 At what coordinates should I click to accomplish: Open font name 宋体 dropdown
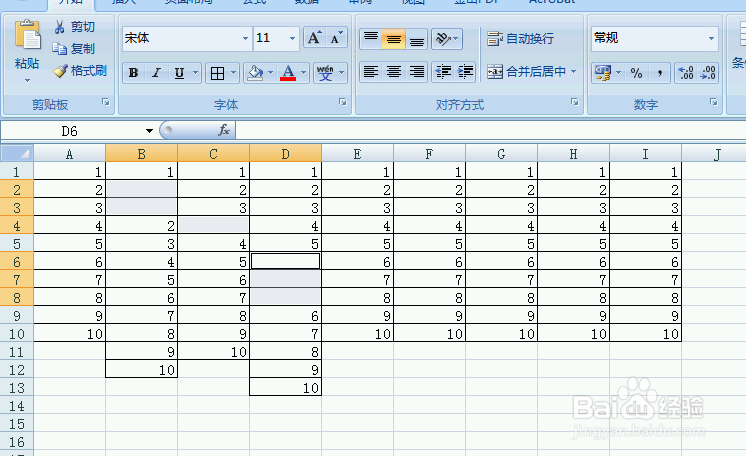click(x=245, y=38)
